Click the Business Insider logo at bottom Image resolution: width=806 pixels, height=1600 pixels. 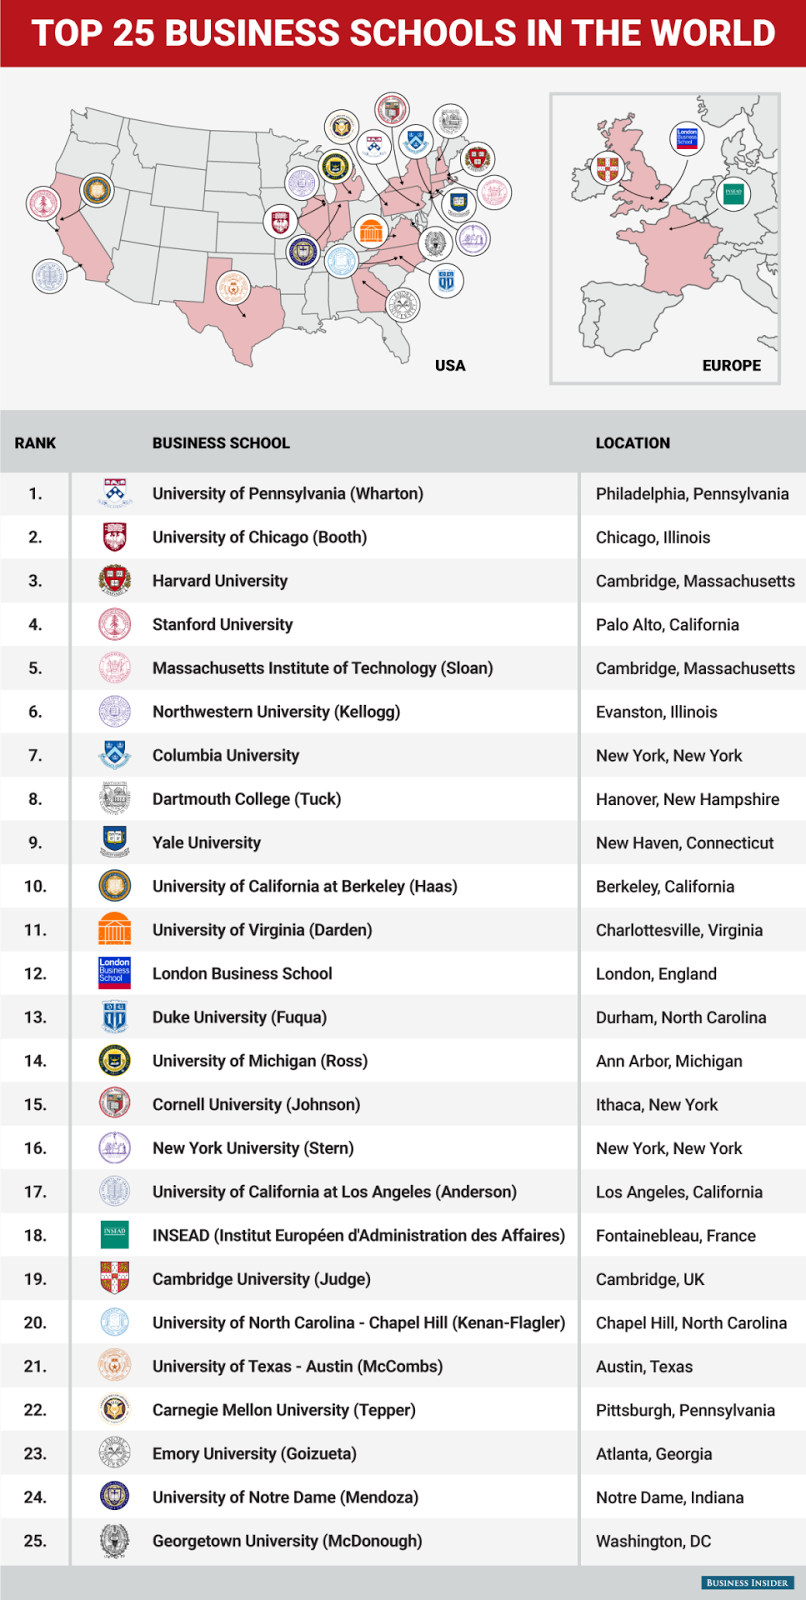click(747, 1582)
